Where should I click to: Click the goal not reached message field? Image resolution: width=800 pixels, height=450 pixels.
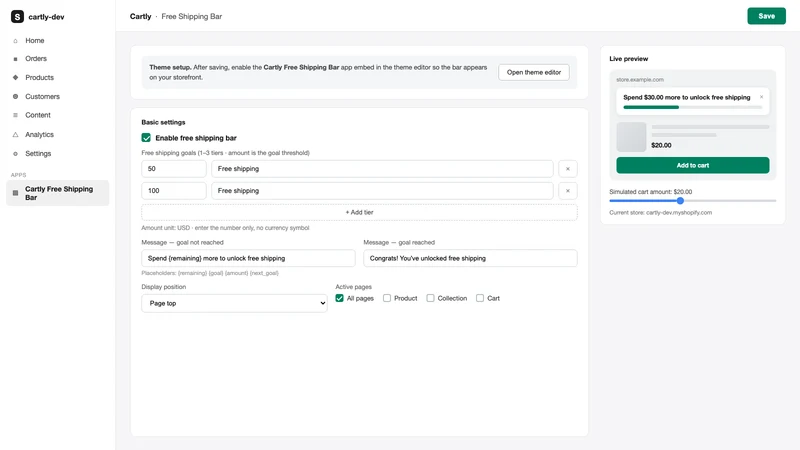coord(248,258)
